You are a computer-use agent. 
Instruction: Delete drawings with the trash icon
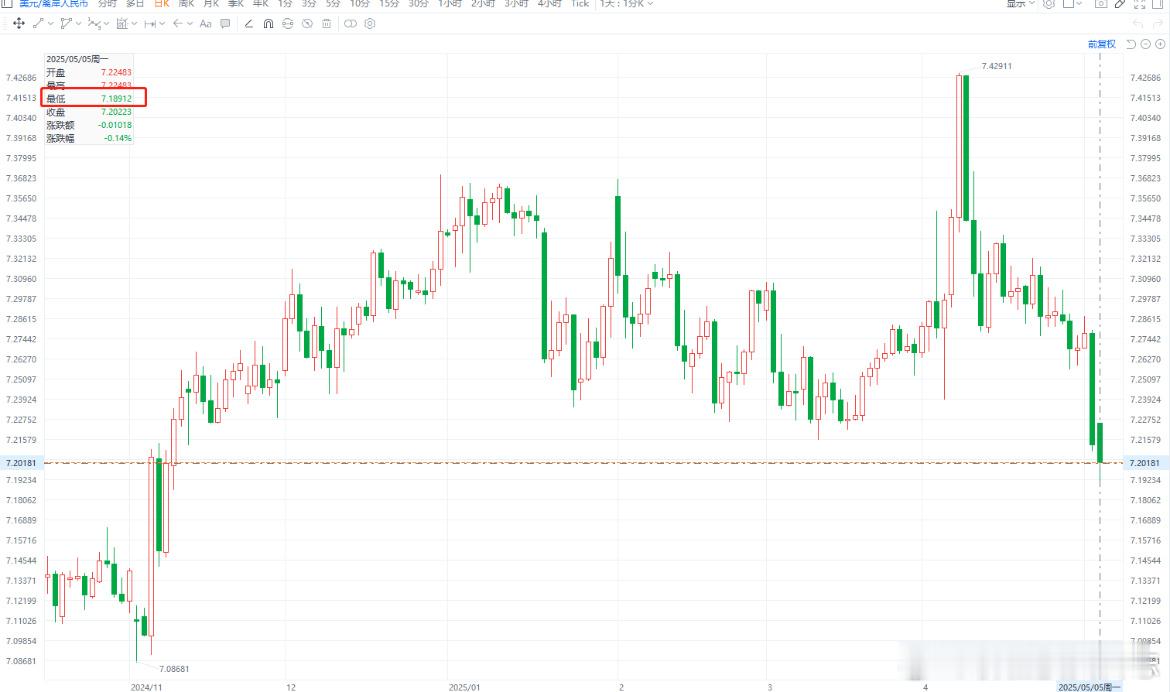[x=326, y=24]
